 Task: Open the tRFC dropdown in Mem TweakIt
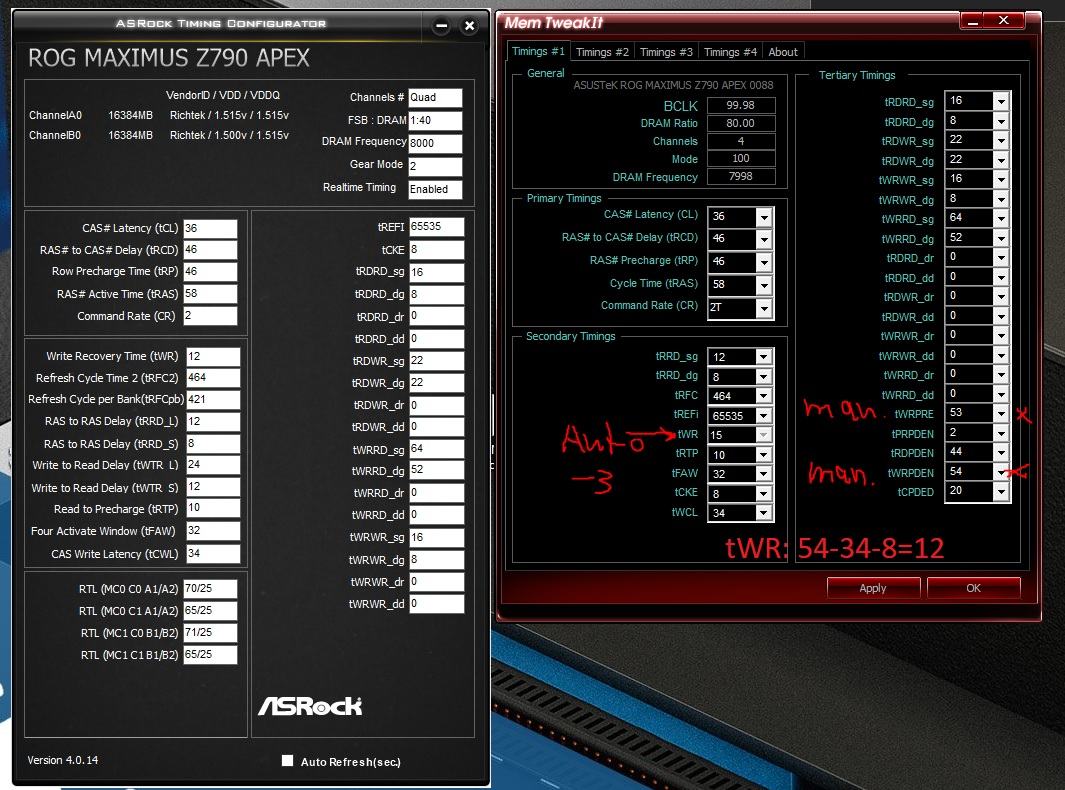point(763,396)
